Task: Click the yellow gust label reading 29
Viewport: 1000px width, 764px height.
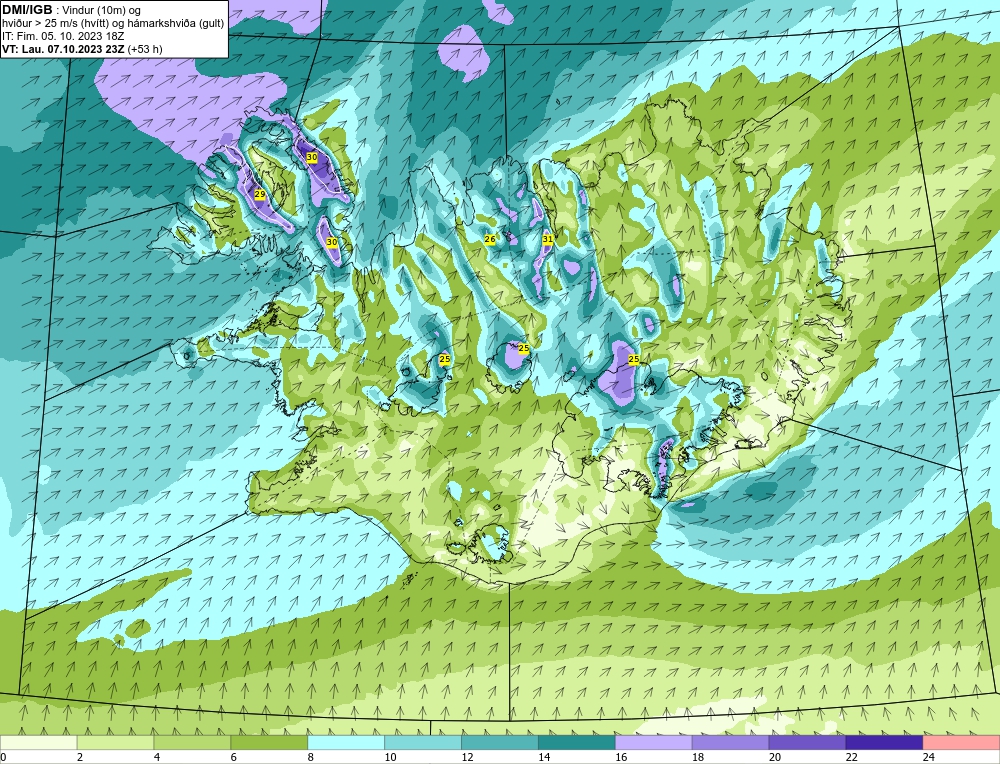Action: click(x=260, y=194)
